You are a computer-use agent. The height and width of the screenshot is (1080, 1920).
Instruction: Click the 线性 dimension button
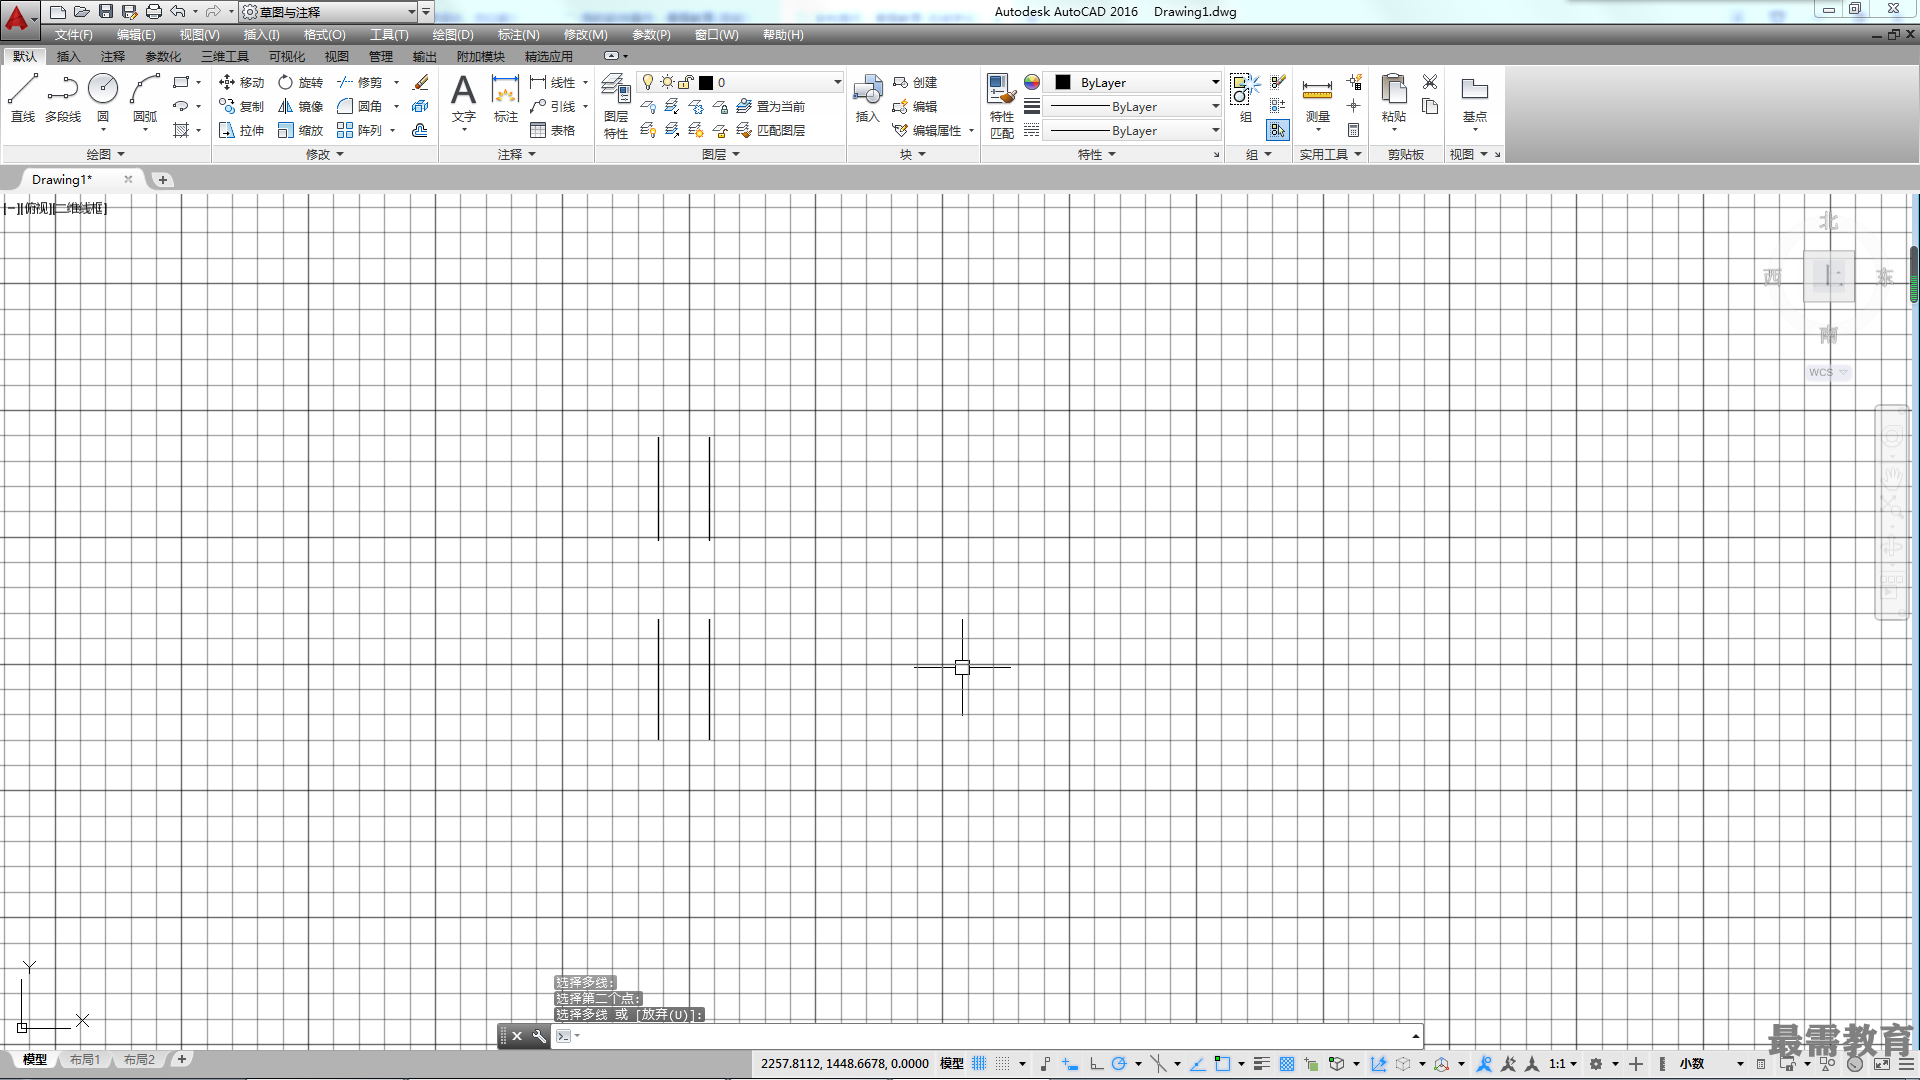click(x=553, y=82)
